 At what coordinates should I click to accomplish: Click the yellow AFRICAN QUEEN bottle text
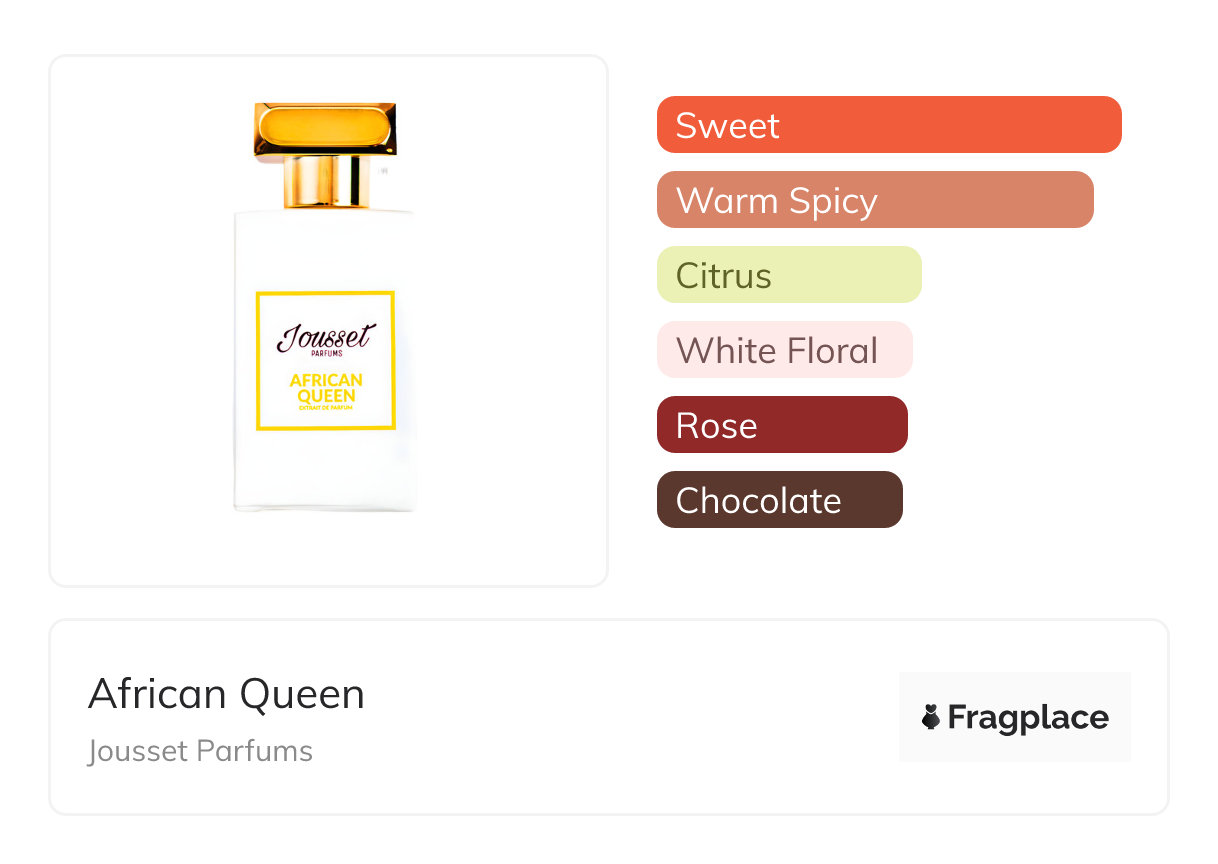point(326,388)
